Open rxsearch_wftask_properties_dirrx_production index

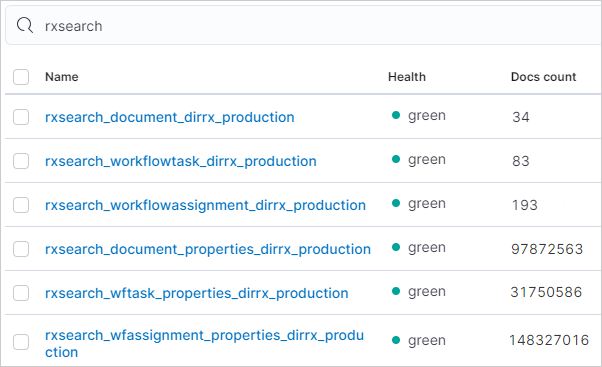[197, 293]
